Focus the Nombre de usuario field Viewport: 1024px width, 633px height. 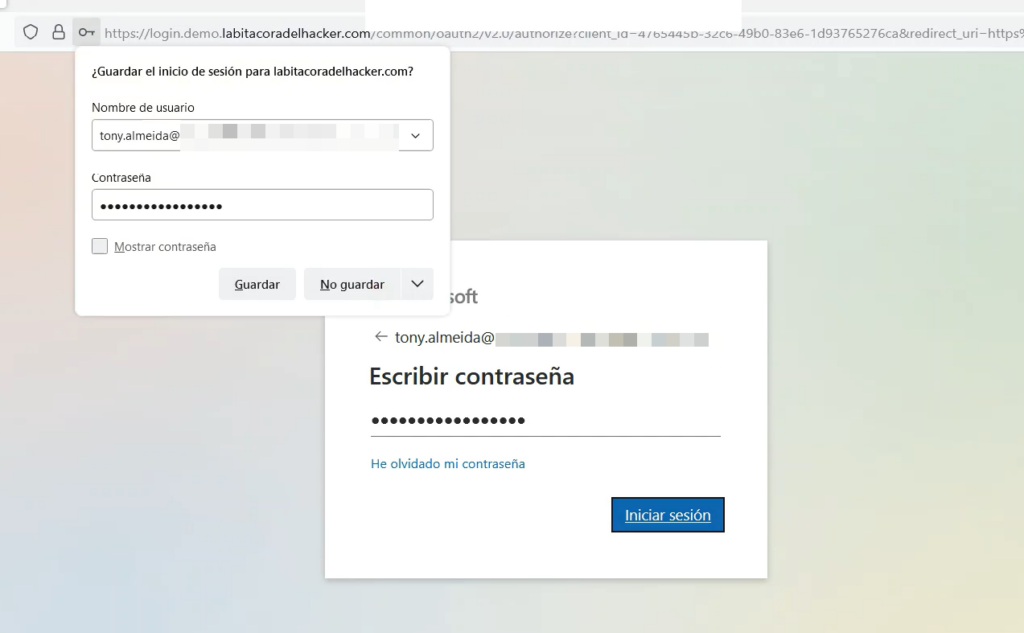(262, 135)
